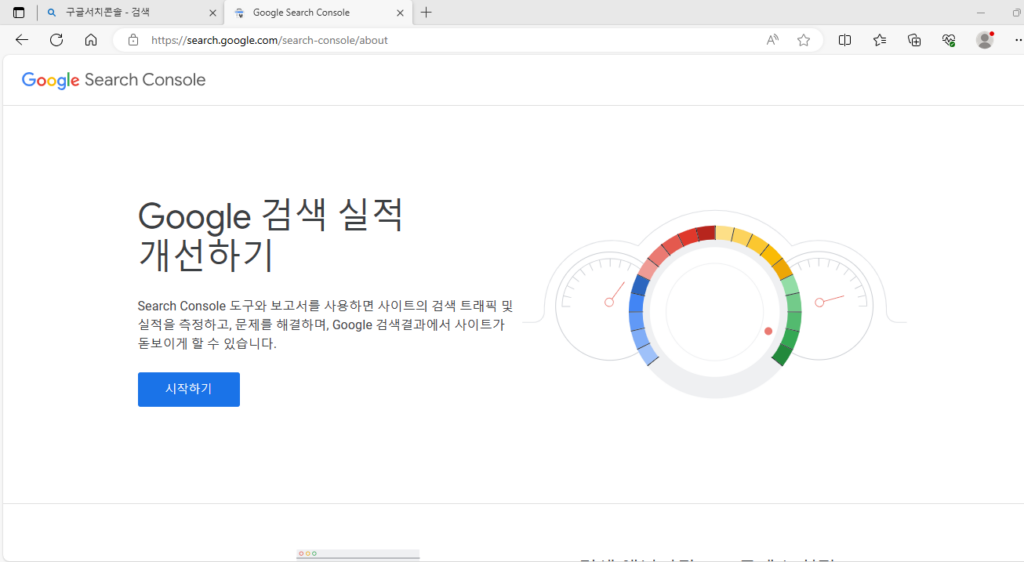The height and width of the screenshot is (562, 1024).
Task: Click the 시작하기 button
Action: (189, 389)
